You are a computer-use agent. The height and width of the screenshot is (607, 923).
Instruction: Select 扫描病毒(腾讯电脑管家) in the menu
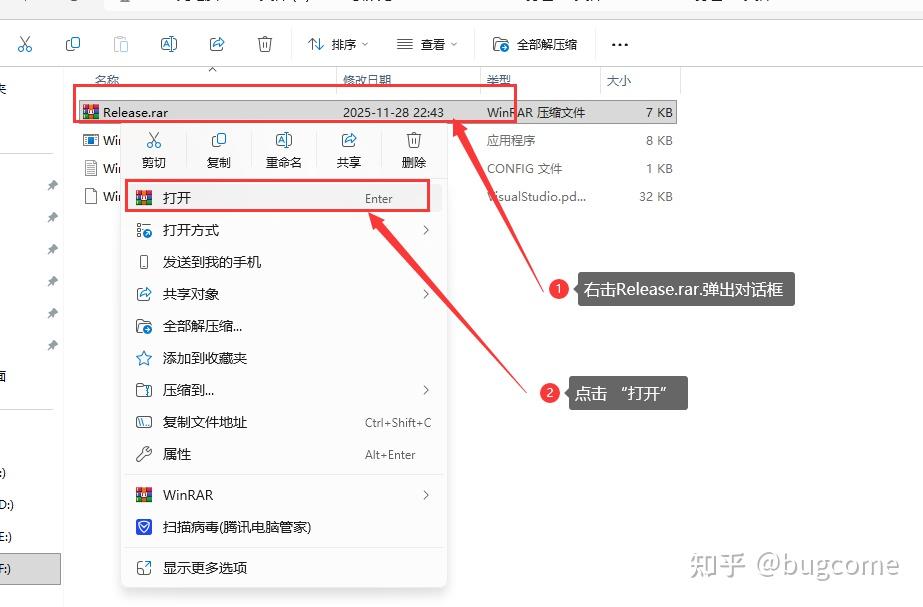click(236, 528)
